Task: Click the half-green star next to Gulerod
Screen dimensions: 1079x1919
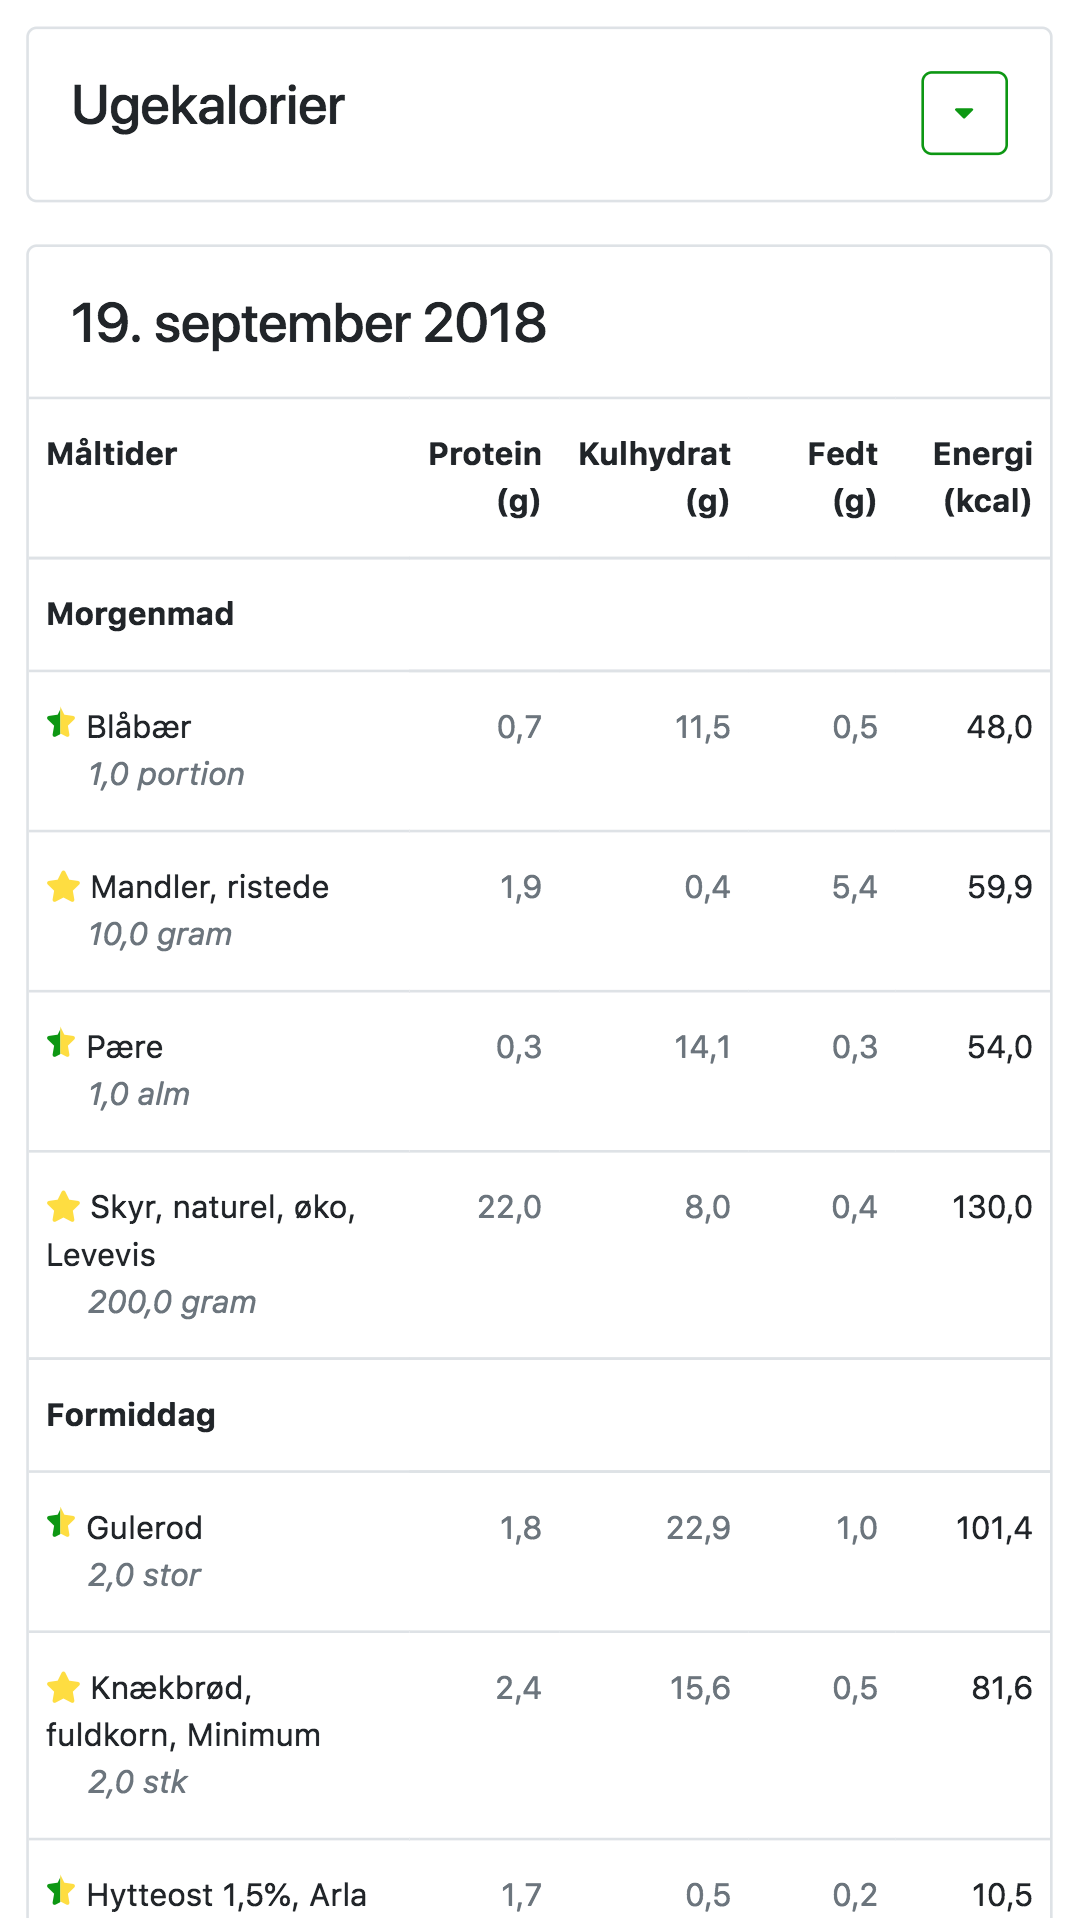Action: pyautogui.click(x=61, y=1524)
